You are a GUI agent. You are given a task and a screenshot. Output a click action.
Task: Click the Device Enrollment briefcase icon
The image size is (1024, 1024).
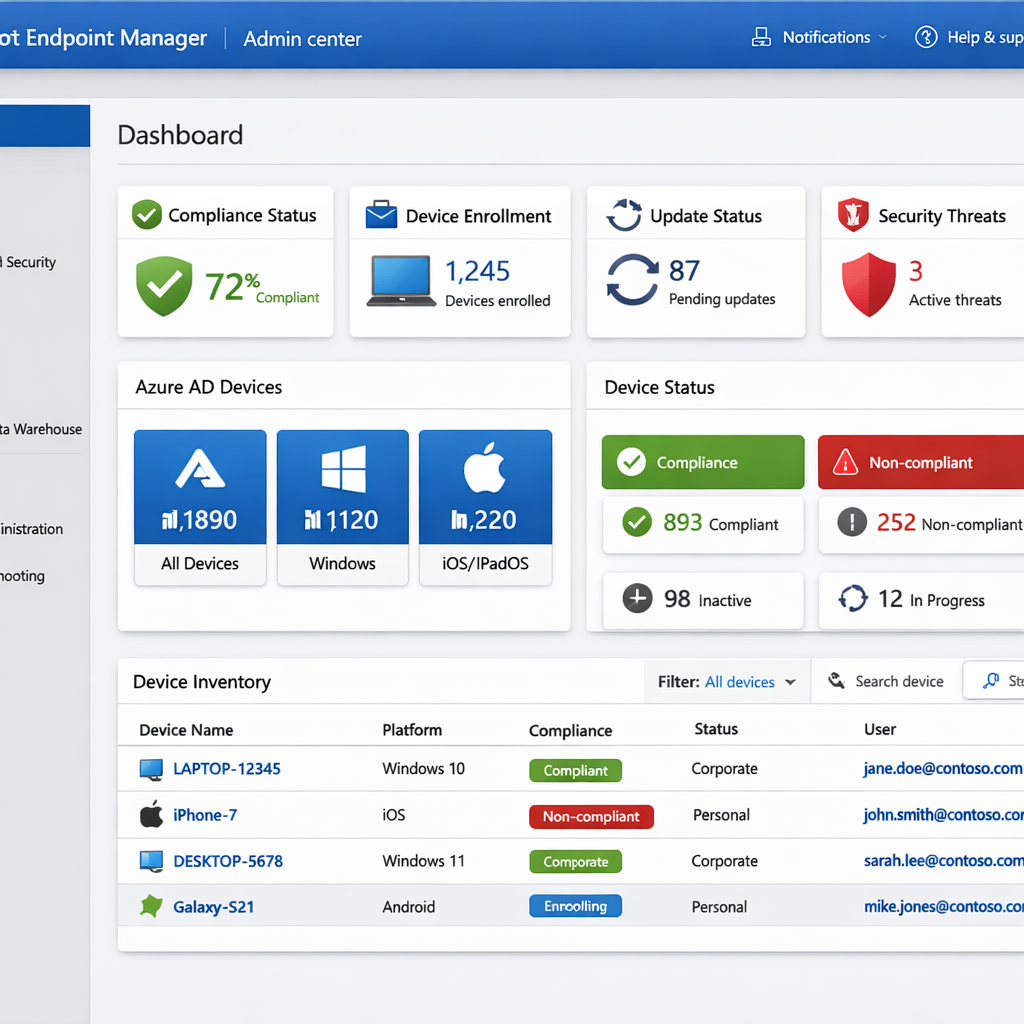pos(381,215)
